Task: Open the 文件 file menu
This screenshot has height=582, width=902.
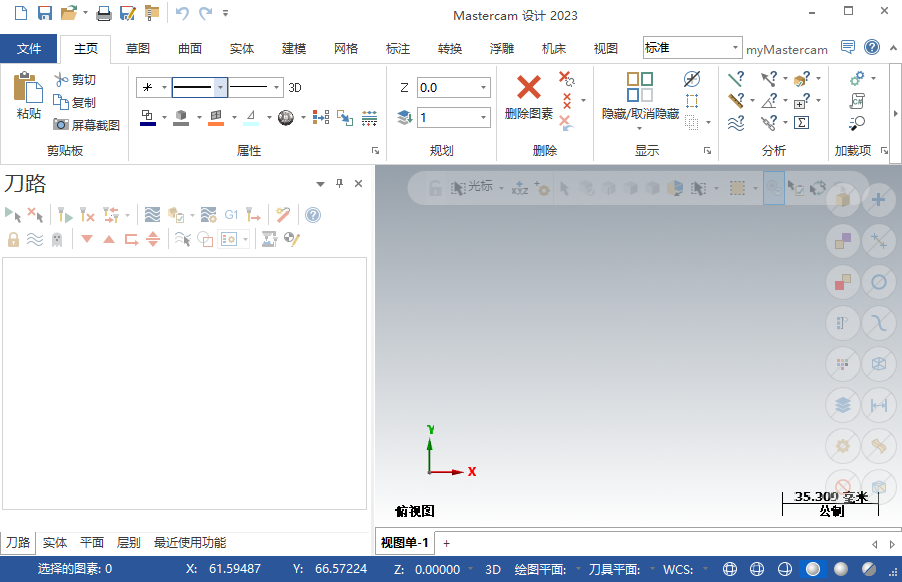Action: click(x=29, y=48)
